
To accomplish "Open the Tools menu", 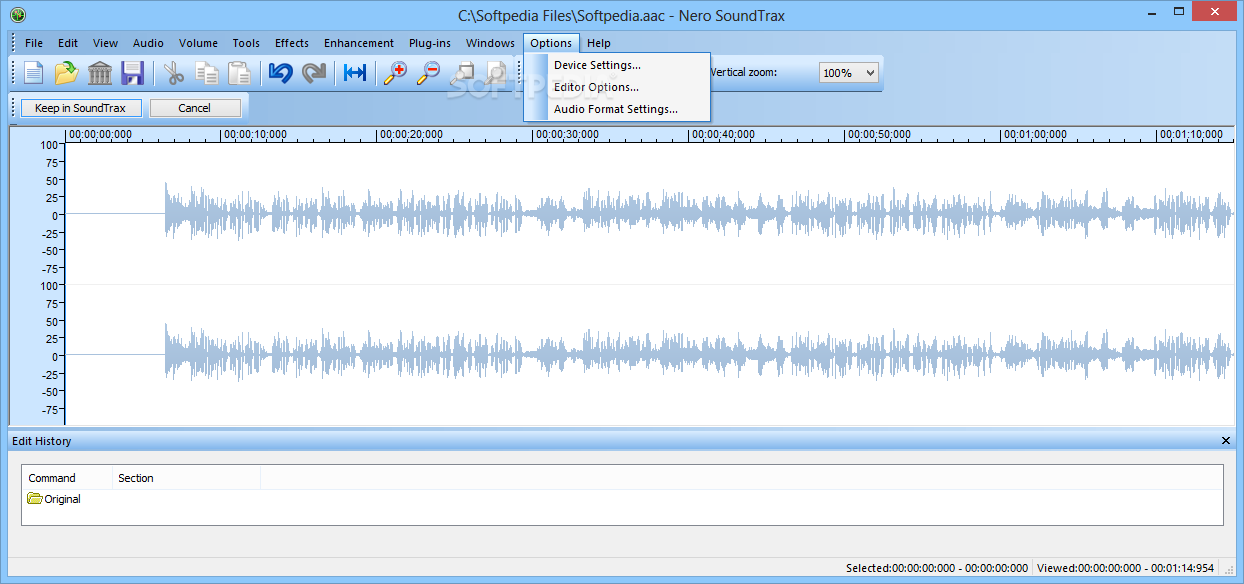I will [x=246, y=43].
